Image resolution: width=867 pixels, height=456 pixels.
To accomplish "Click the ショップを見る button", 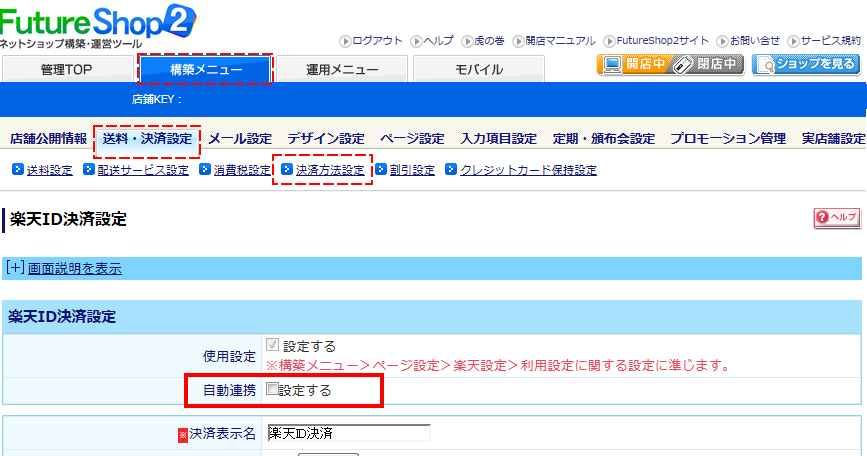I will click(806, 65).
